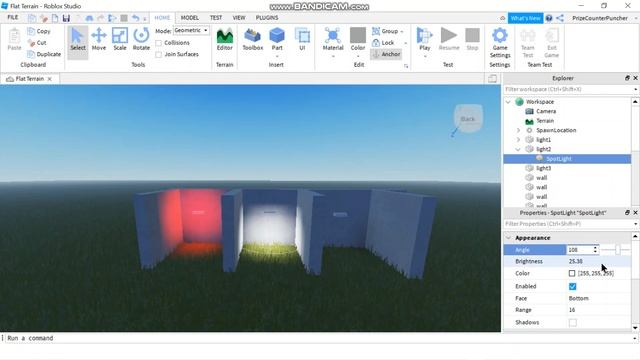Image resolution: width=640 pixels, height=360 pixels.
Task: Click the Filter workspace search field
Action: (x=568, y=89)
